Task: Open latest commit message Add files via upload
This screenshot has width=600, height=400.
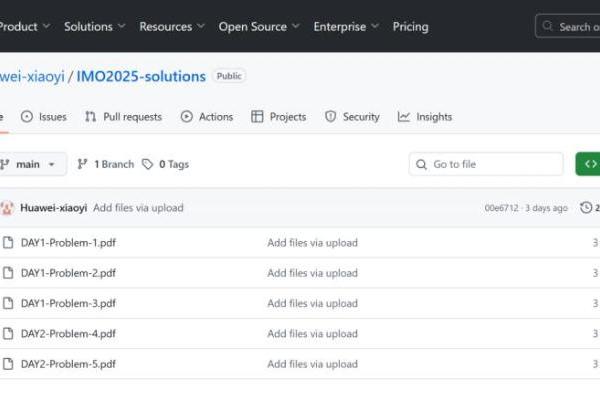Action: [x=138, y=208]
